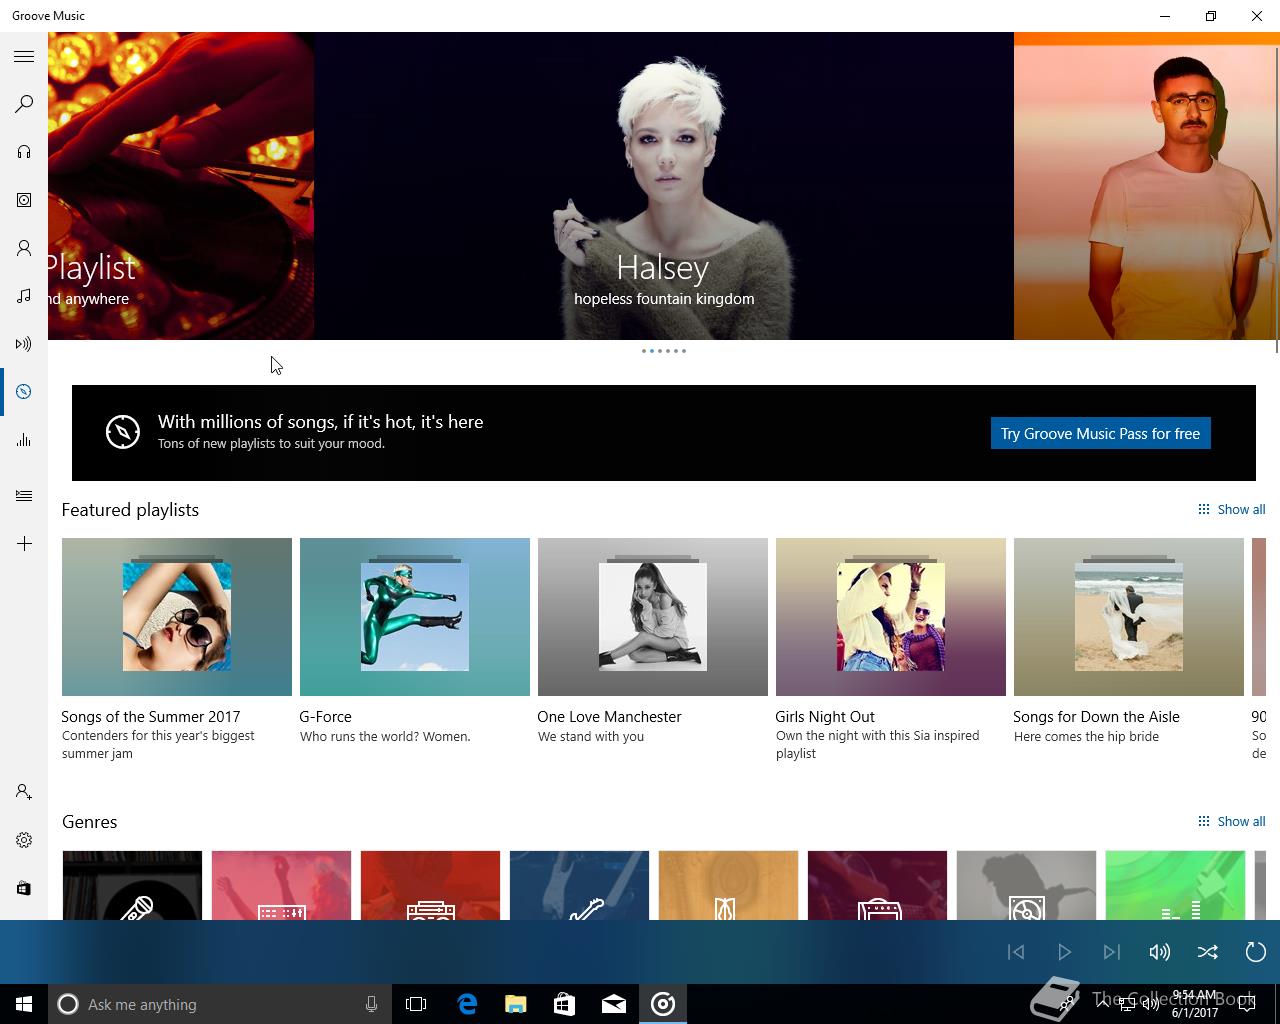Open Task View on the taskbar

(x=416, y=1004)
